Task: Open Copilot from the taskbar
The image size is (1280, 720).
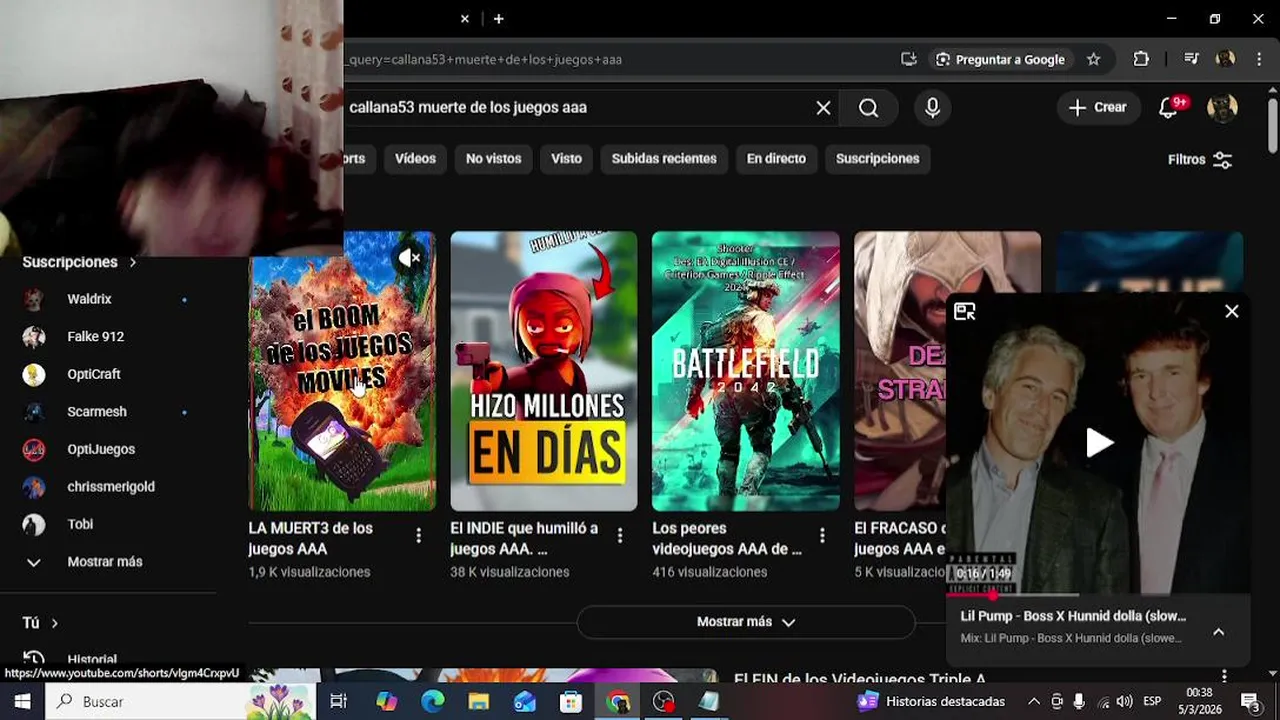Action: pos(386,702)
